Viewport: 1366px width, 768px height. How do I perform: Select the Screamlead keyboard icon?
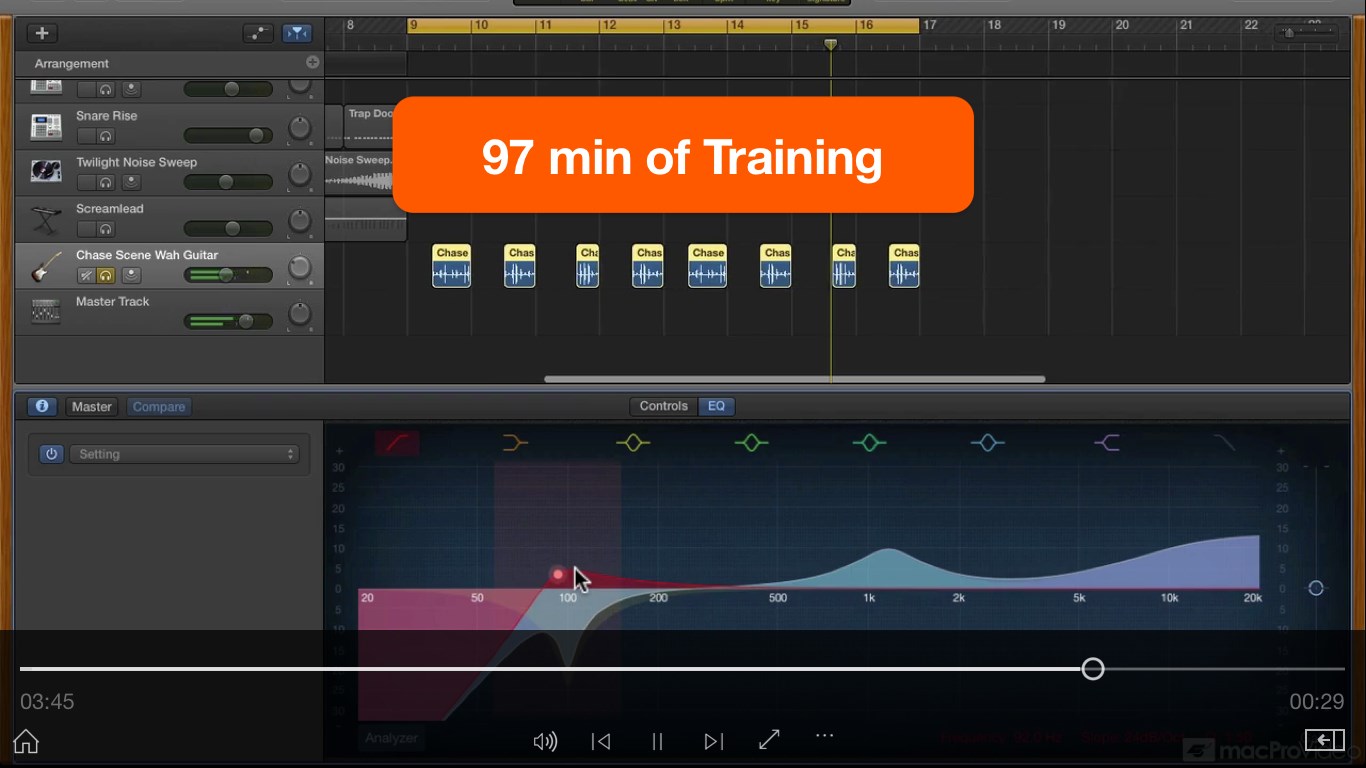[44, 219]
